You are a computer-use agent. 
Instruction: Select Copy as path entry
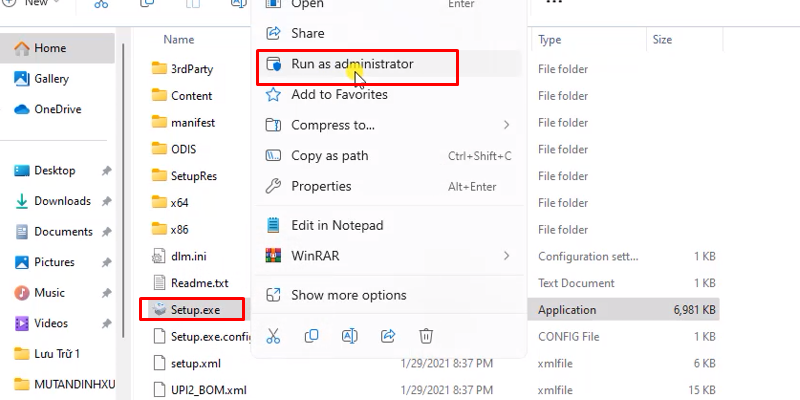[x=329, y=155]
